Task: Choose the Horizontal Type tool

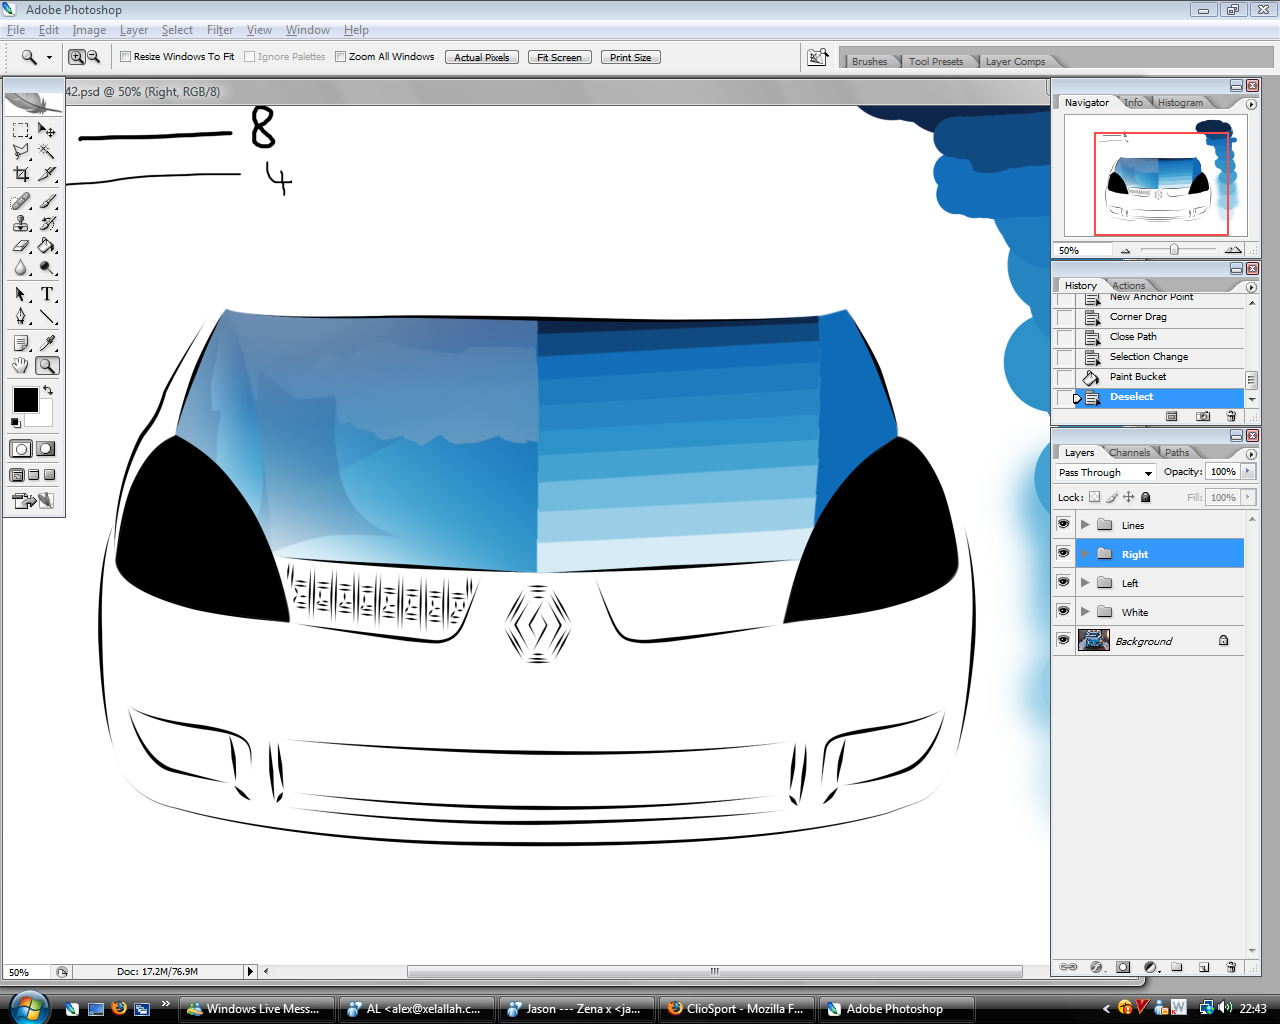Action: 46,295
